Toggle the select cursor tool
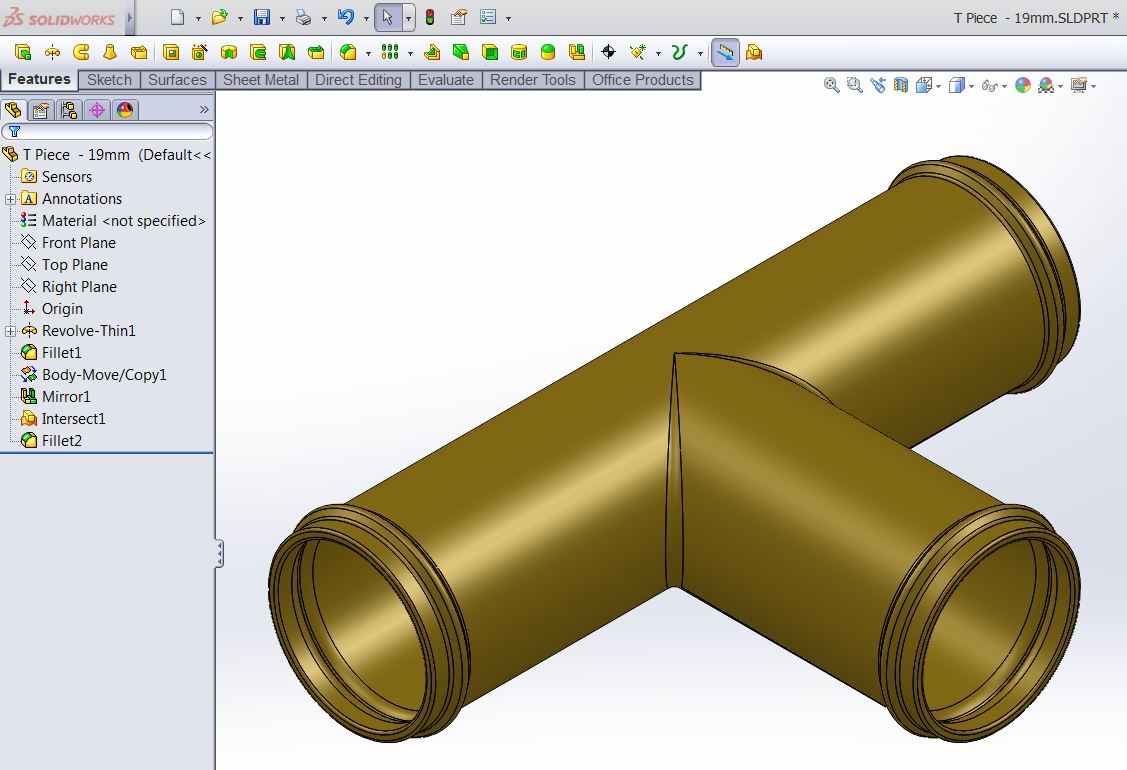 (388, 17)
